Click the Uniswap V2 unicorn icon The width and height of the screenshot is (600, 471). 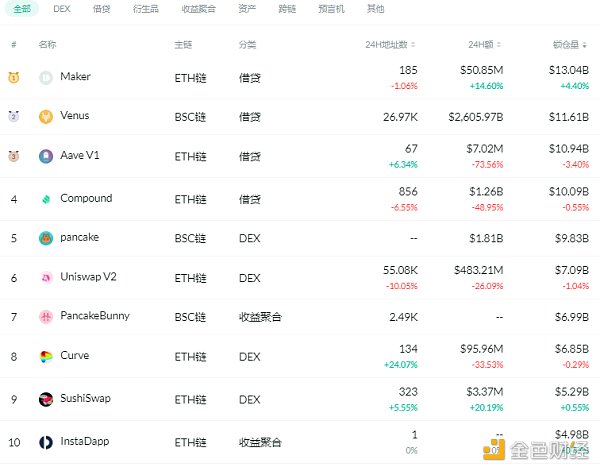coord(46,277)
